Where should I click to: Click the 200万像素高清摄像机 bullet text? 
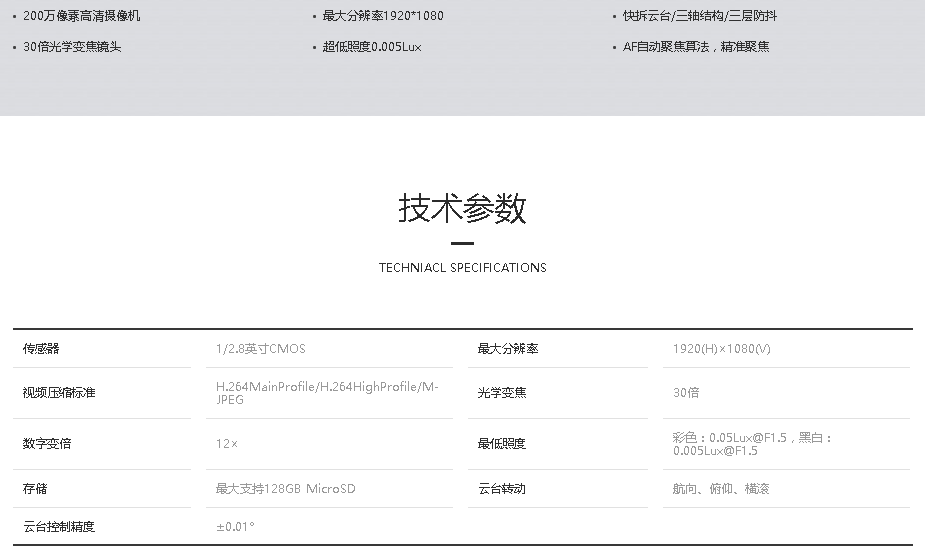(x=81, y=16)
